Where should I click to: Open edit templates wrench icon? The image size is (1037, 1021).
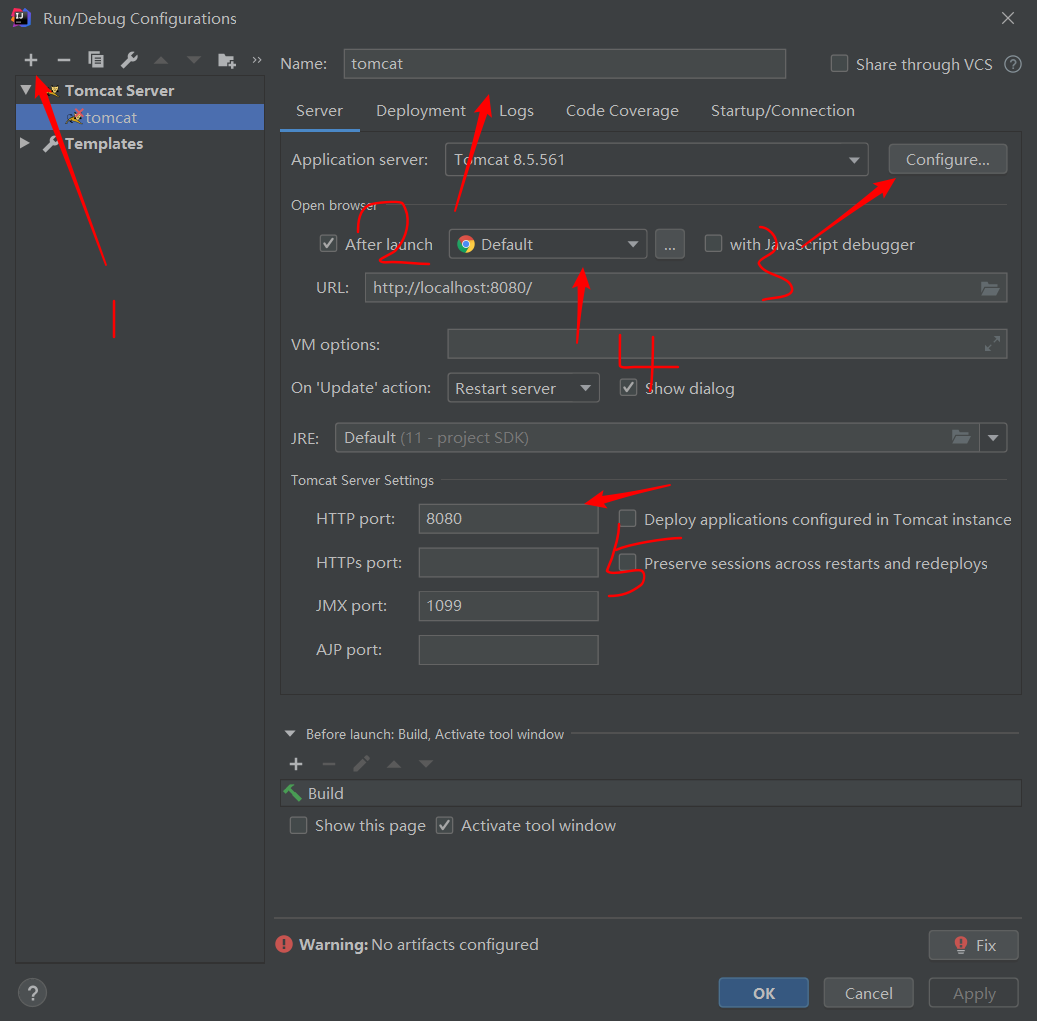click(129, 60)
